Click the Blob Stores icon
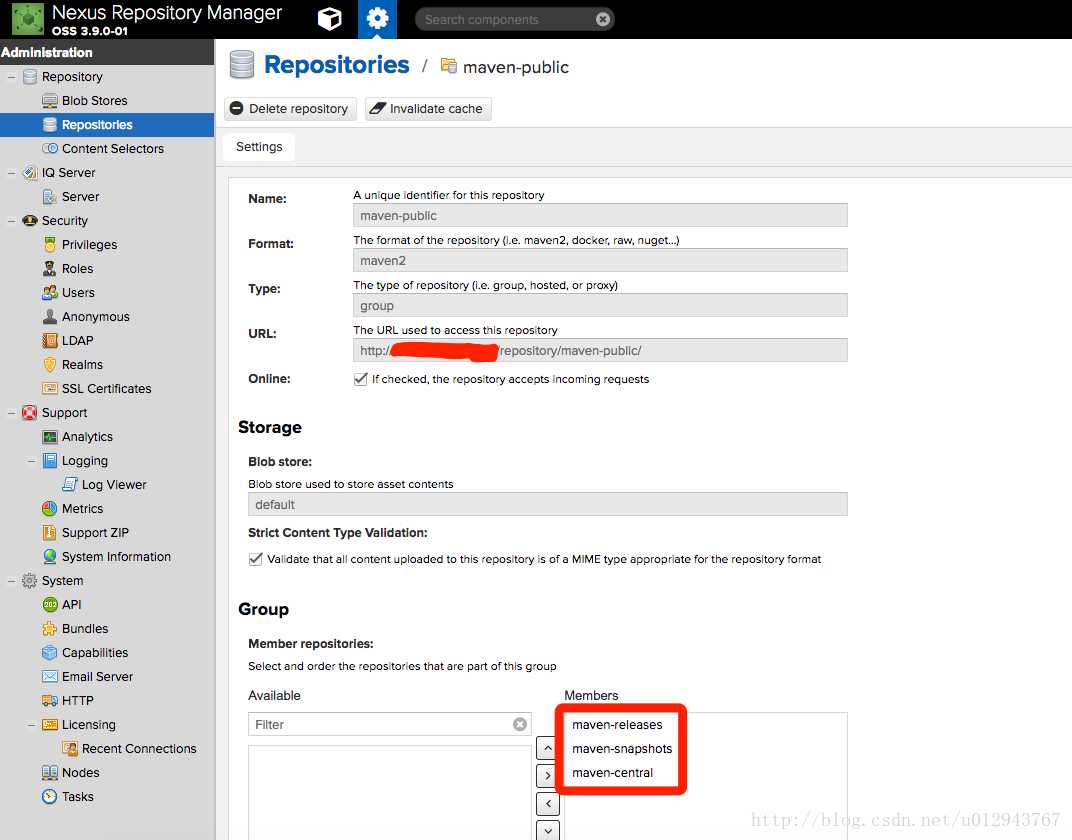 pos(49,101)
